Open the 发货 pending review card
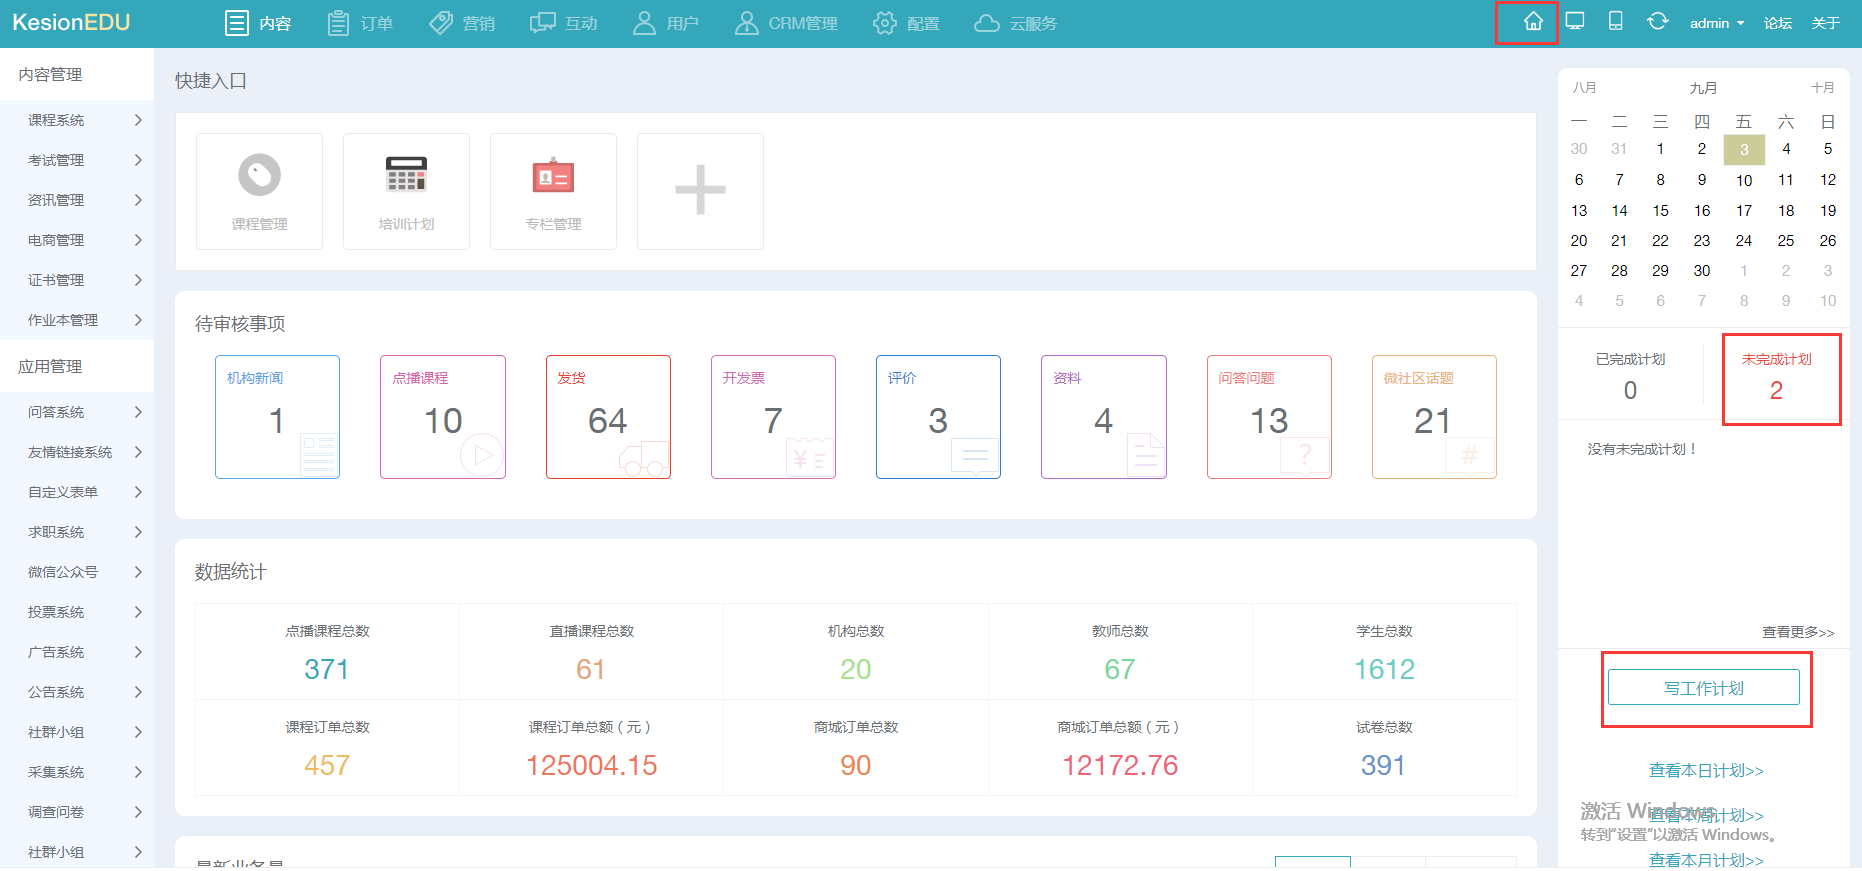Image resolution: width=1862 pixels, height=871 pixels. (x=608, y=417)
